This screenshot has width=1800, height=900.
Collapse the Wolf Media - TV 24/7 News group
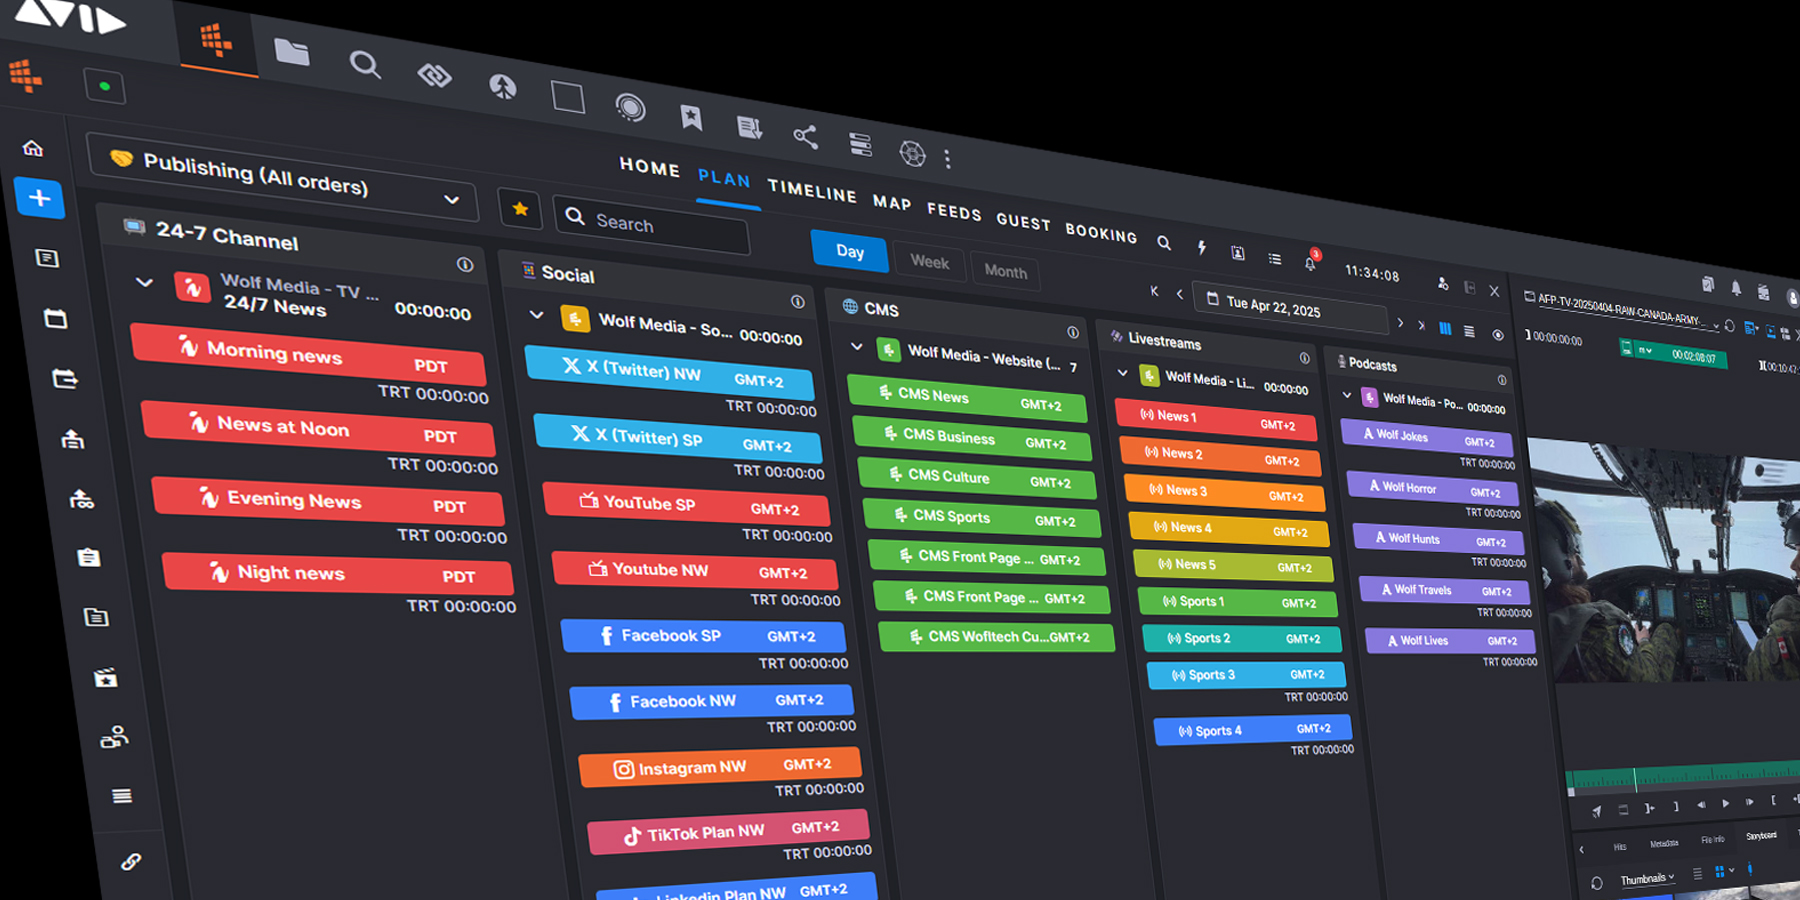tap(144, 282)
